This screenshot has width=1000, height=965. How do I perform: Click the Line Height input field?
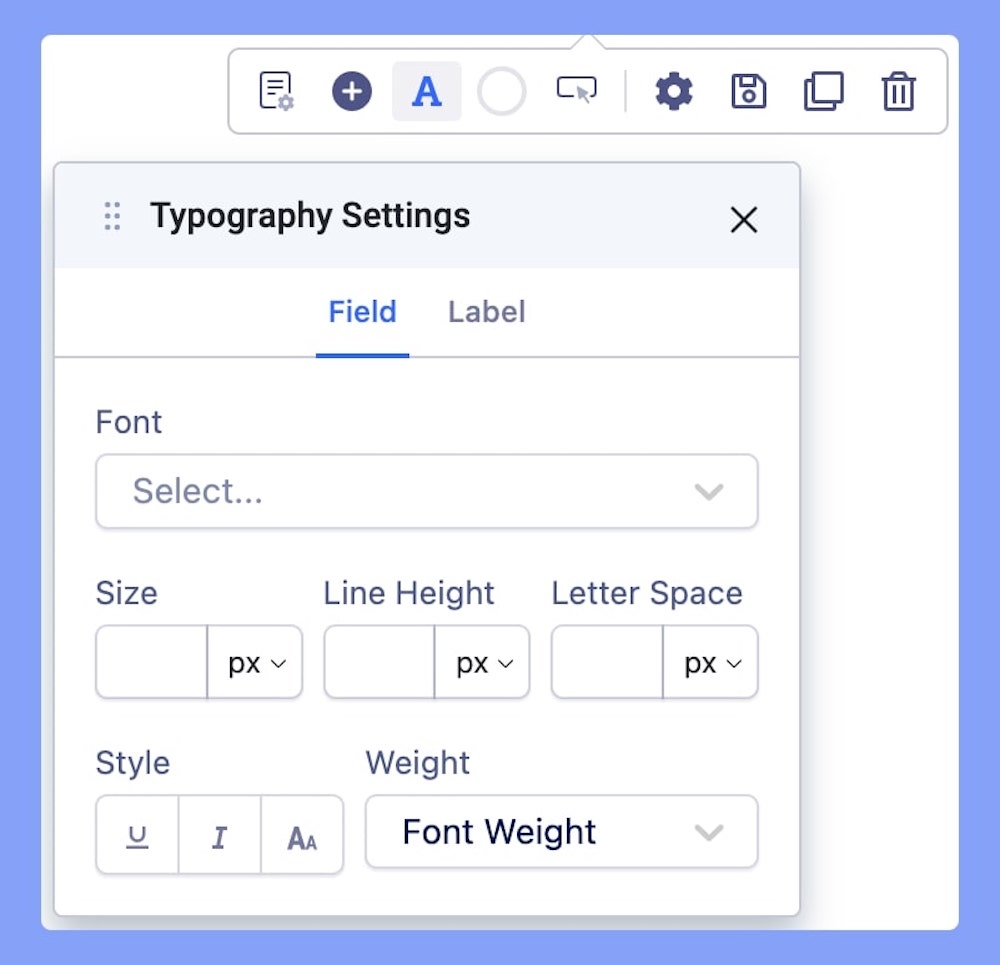point(379,663)
